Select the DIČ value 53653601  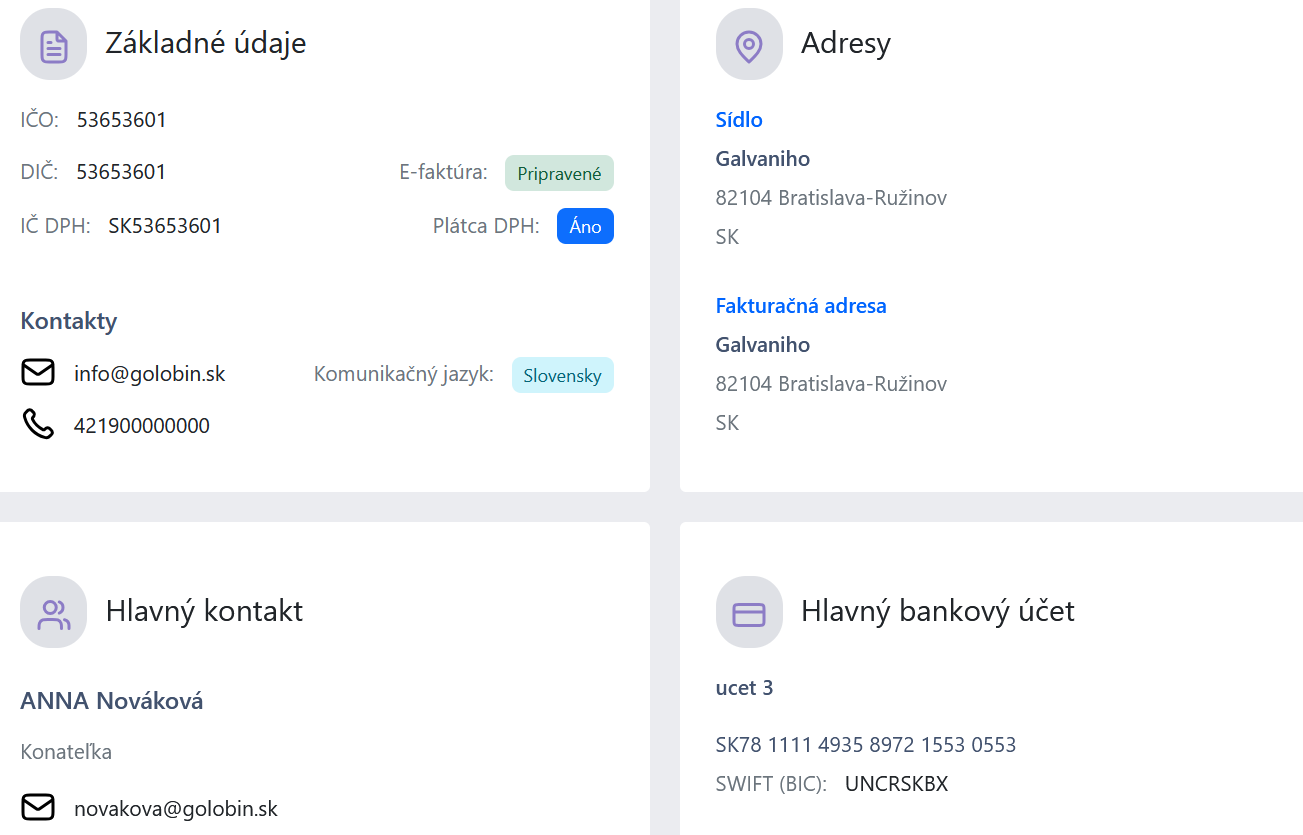(x=121, y=172)
